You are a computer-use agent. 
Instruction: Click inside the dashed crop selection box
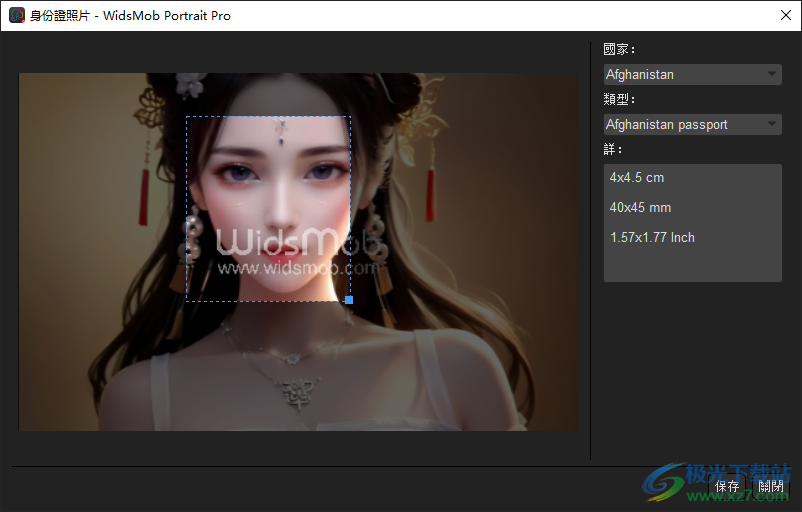(268, 209)
